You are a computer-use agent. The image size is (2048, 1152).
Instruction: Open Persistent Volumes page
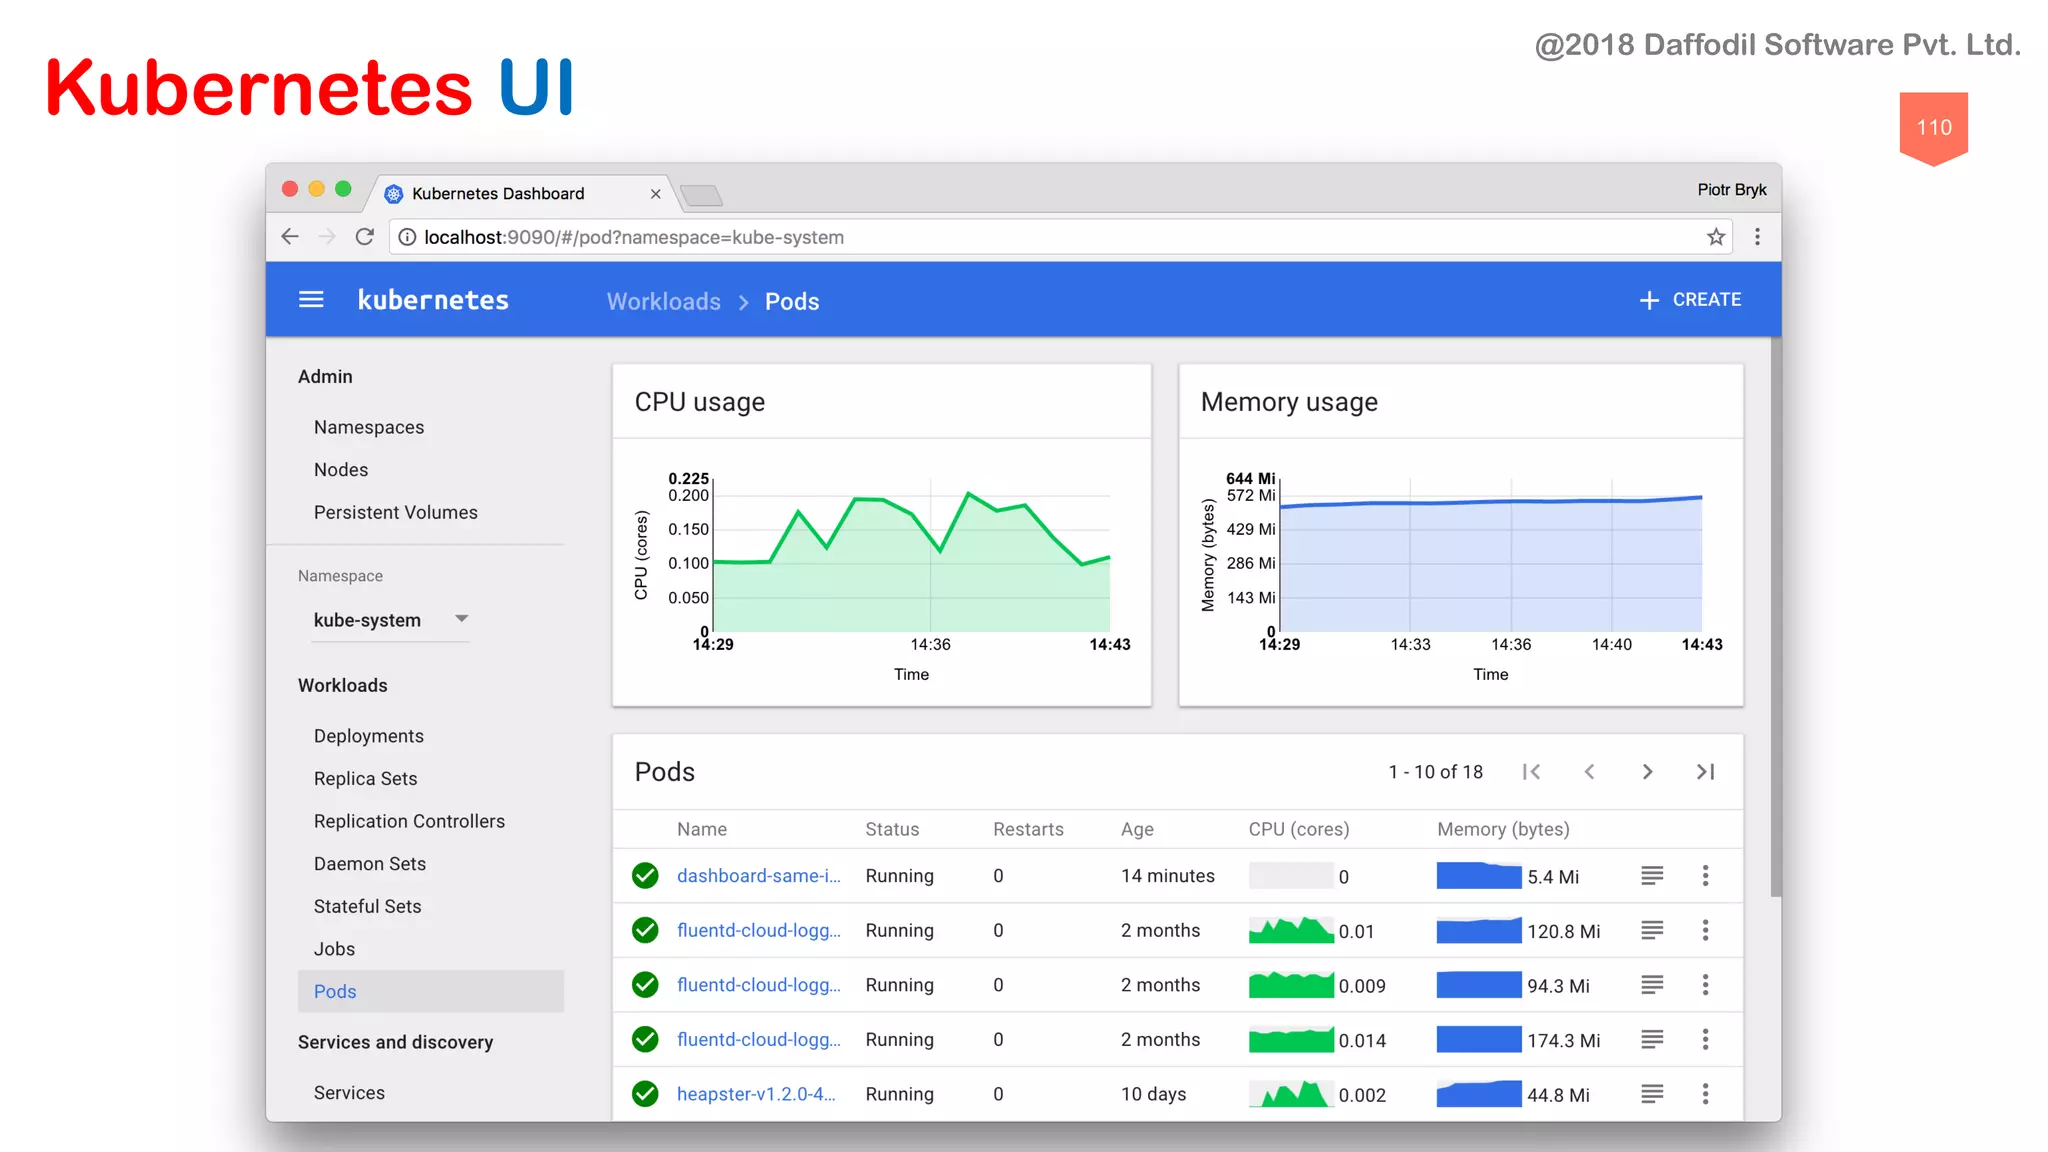point(396,512)
